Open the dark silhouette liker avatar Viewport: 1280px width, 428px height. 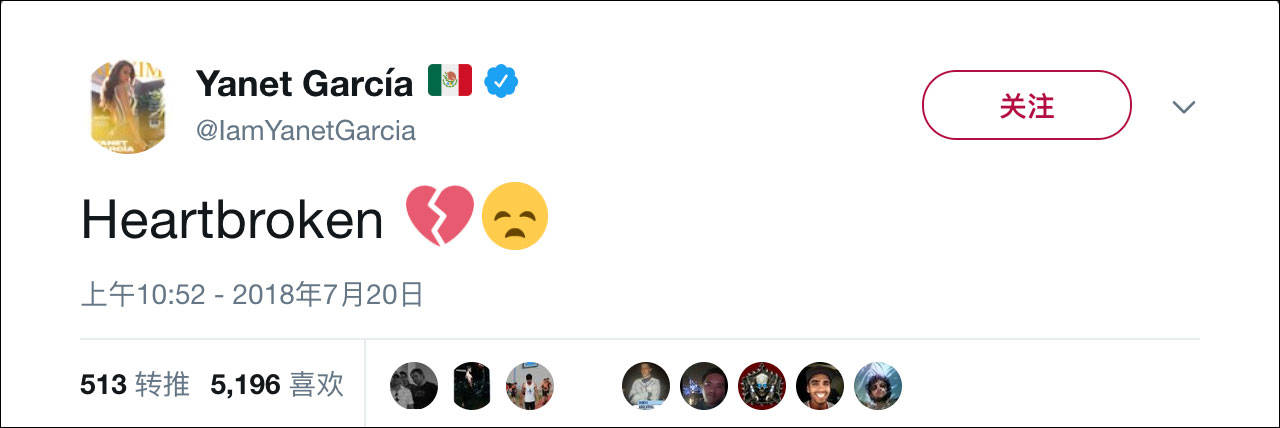[472, 386]
